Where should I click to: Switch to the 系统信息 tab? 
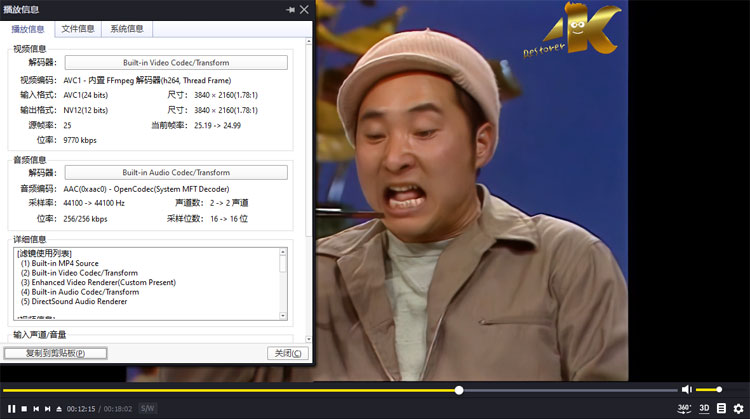[126, 29]
